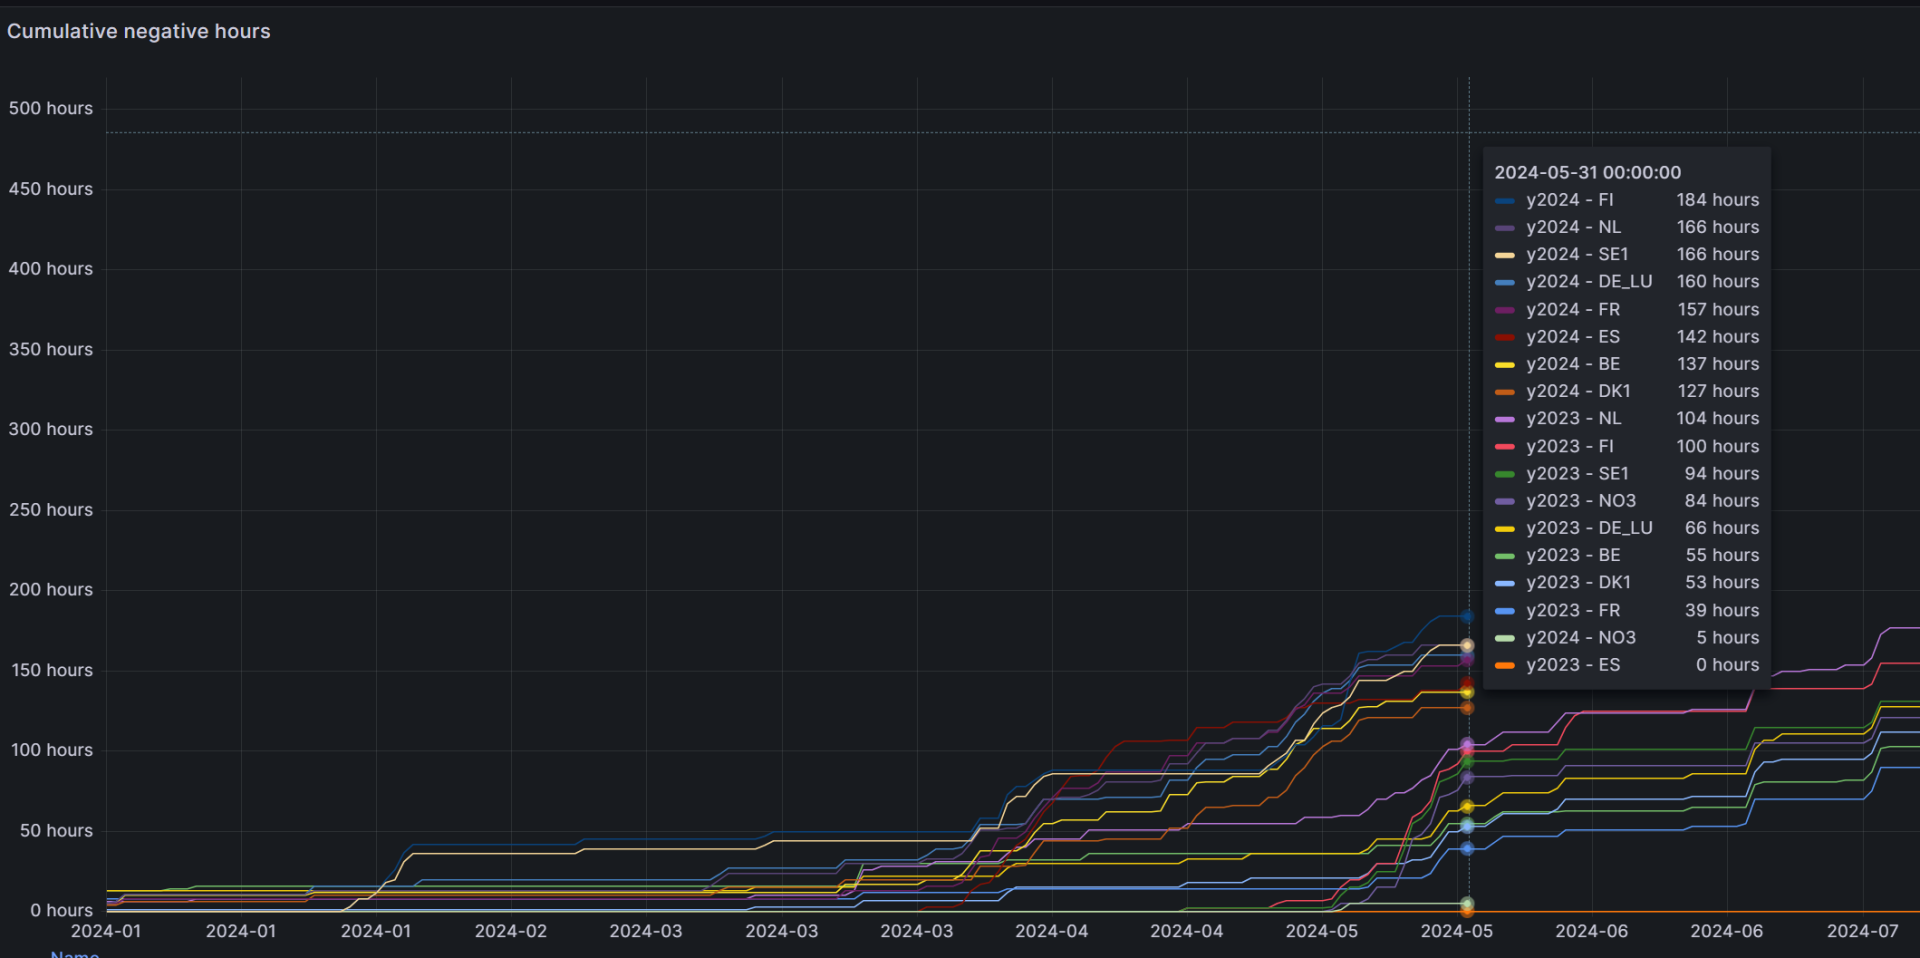The width and height of the screenshot is (1920, 958).
Task: Click the 5 hours value in tooltip
Action: (x=1728, y=637)
